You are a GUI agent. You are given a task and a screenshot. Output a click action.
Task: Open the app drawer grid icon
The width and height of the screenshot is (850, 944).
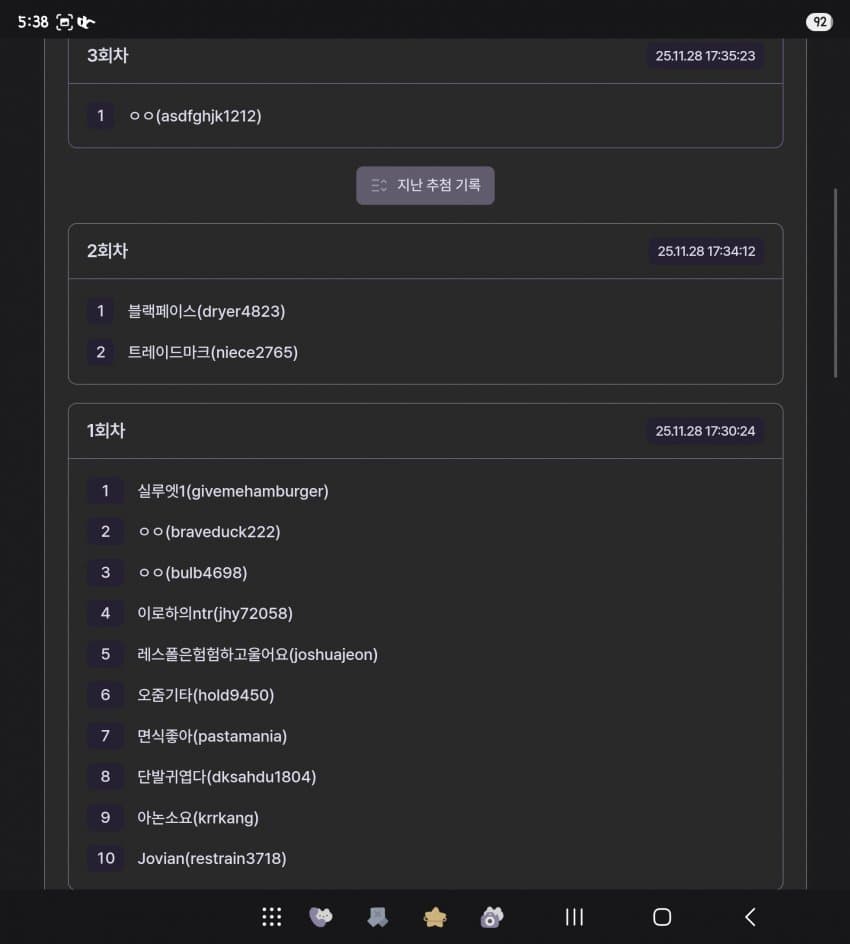pos(271,916)
